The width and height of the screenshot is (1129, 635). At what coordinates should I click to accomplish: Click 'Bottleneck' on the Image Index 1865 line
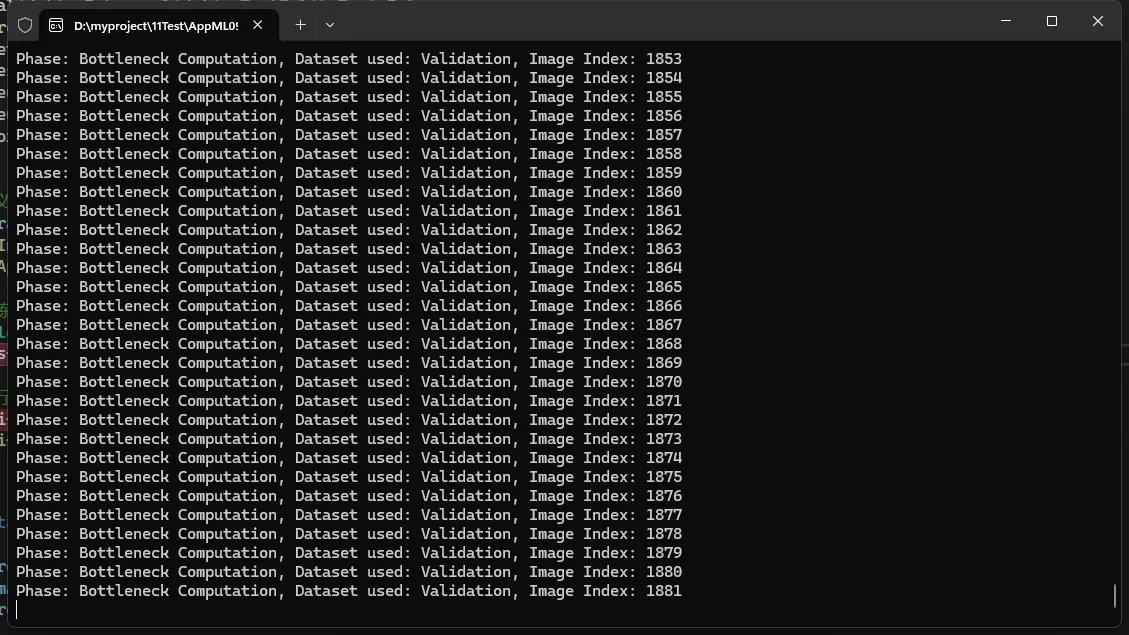[124, 287]
